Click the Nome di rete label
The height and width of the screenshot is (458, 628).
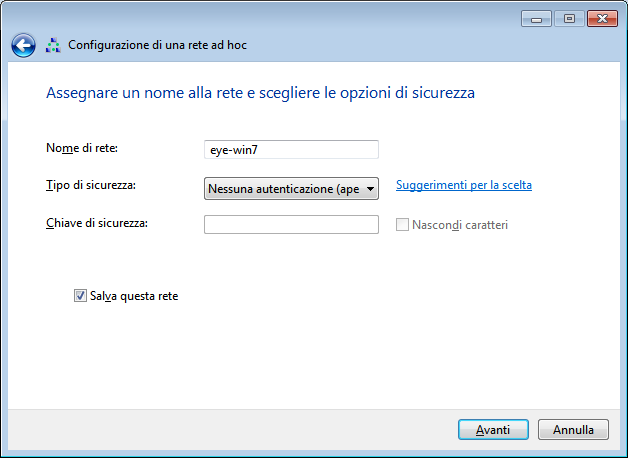tap(82, 148)
